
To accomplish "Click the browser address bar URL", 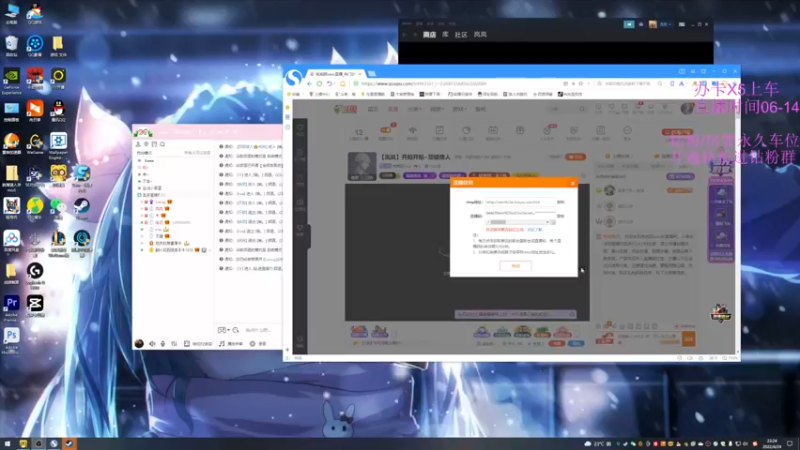I will [423, 84].
